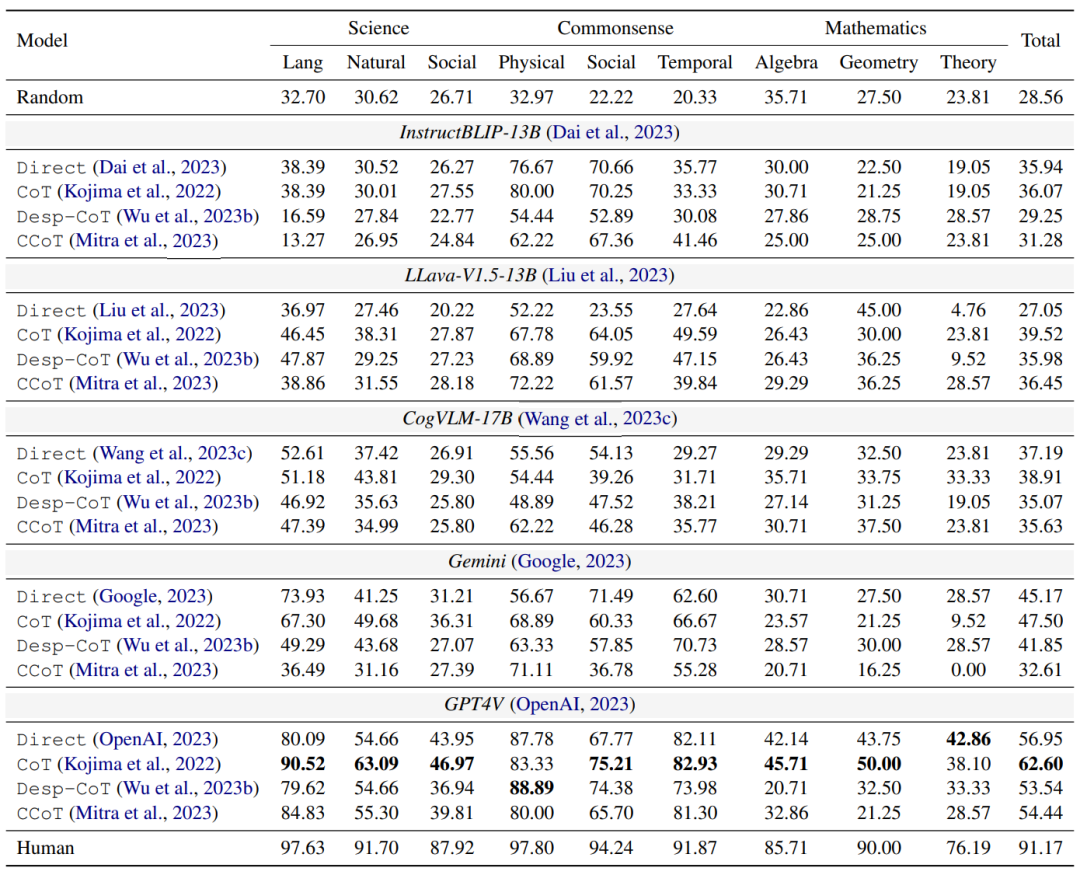Open Dai et al., 2023 citation in Direct row
The image size is (1080, 875).
coord(160,167)
